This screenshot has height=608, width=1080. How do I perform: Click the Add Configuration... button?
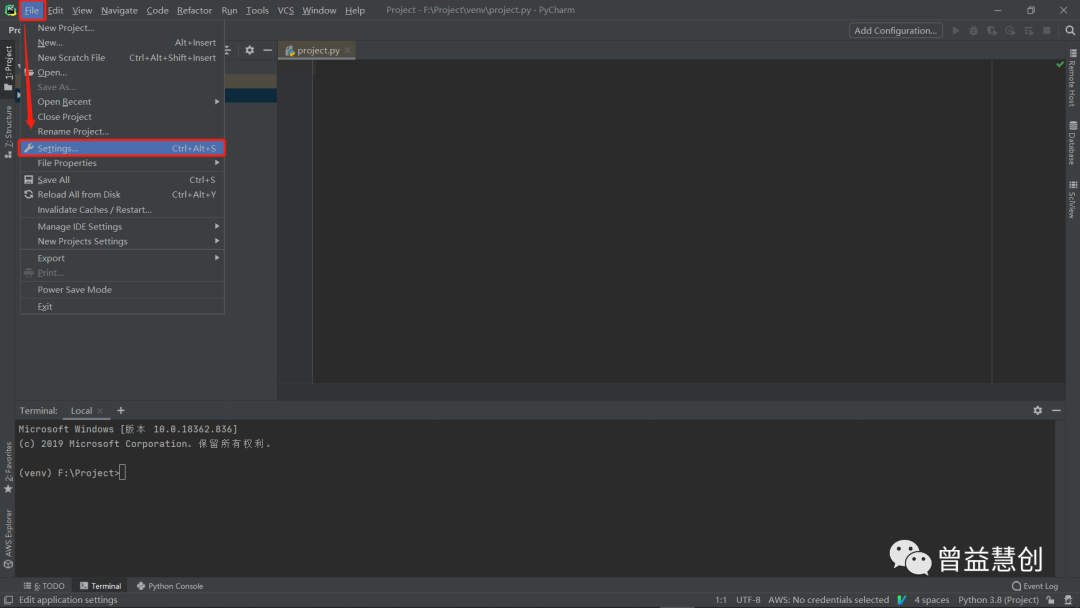coord(895,31)
